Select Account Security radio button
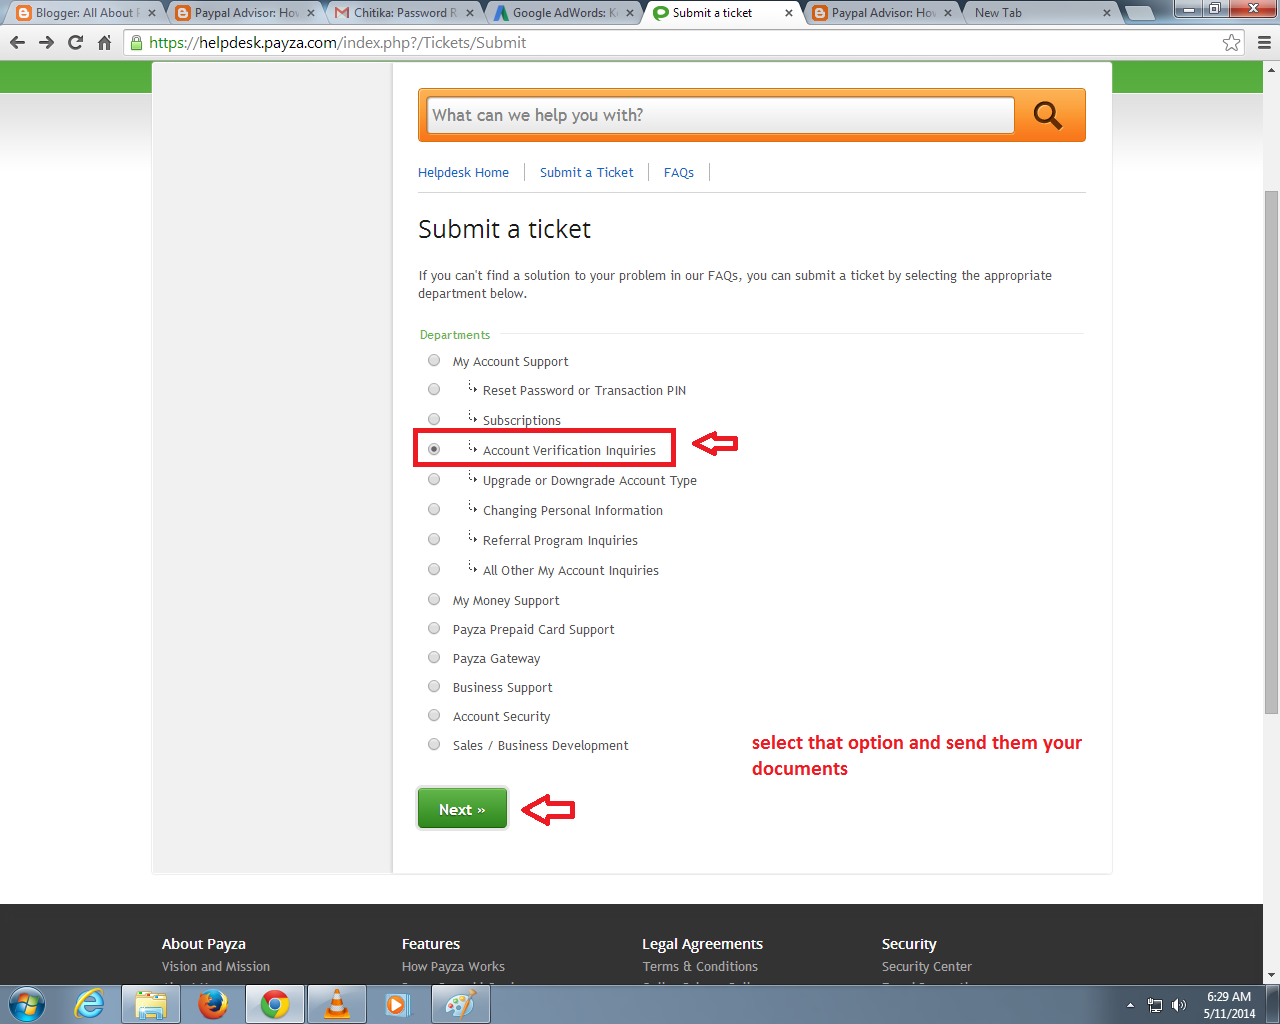 pos(434,715)
